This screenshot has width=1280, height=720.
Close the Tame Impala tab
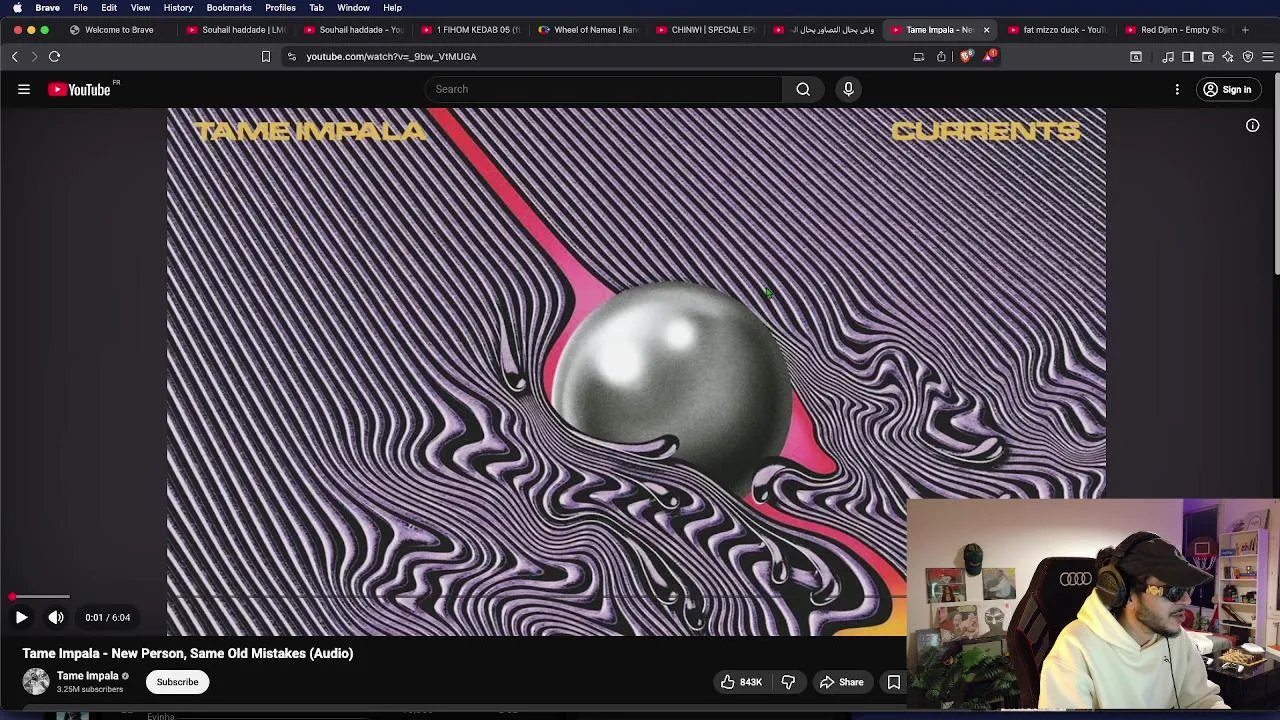tap(986, 30)
